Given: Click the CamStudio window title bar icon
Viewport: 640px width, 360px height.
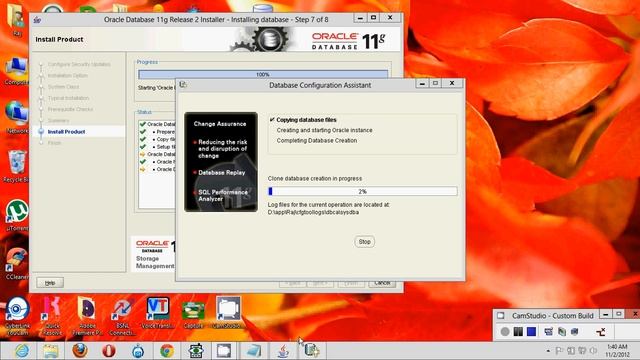Looking at the screenshot, I should click(501, 316).
